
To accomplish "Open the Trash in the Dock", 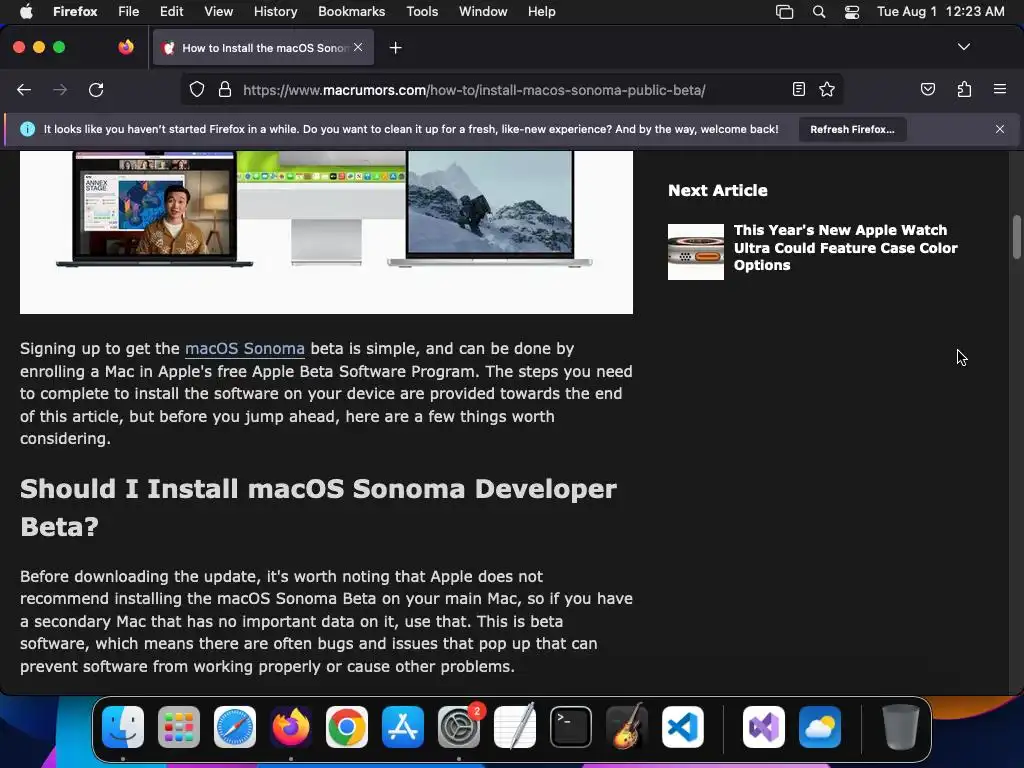I will point(901,727).
